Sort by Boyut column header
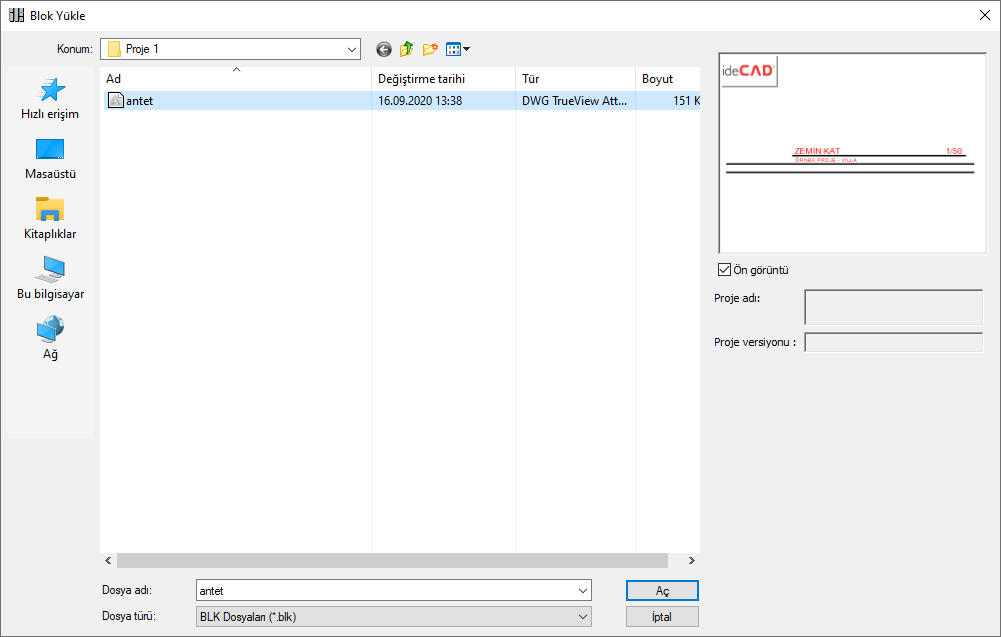1001x637 pixels. (x=668, y=79)
